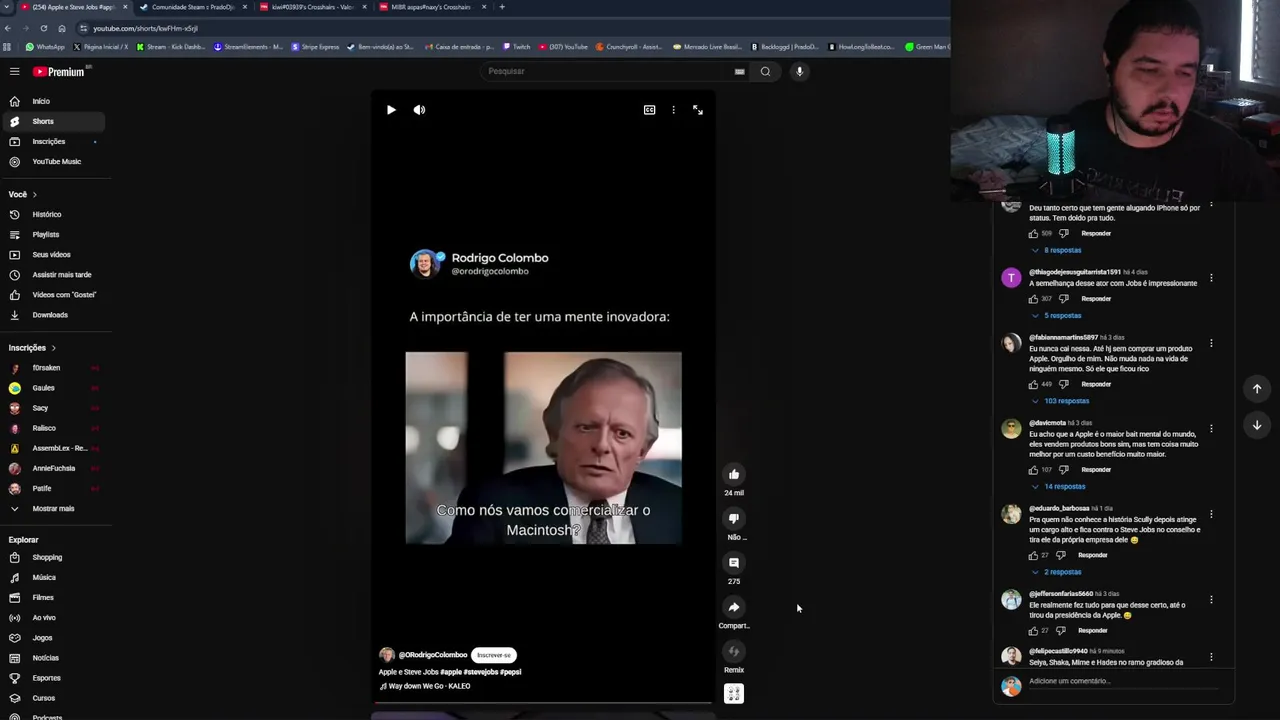Open the Gaules subscription channel
The height and width of the screenshot is (720, 1280).
coord(52,388)
